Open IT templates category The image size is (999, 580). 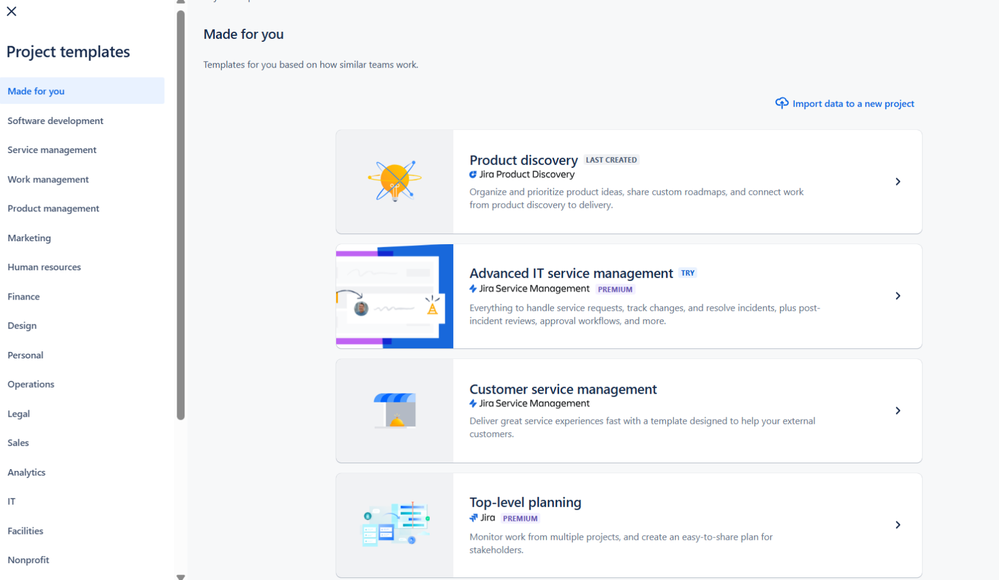tap(11, 502)
